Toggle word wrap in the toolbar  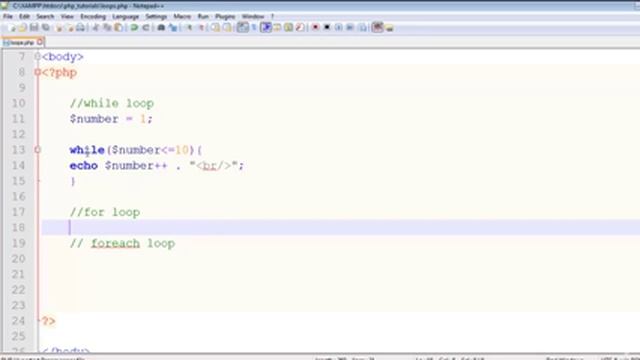[242, 28]
